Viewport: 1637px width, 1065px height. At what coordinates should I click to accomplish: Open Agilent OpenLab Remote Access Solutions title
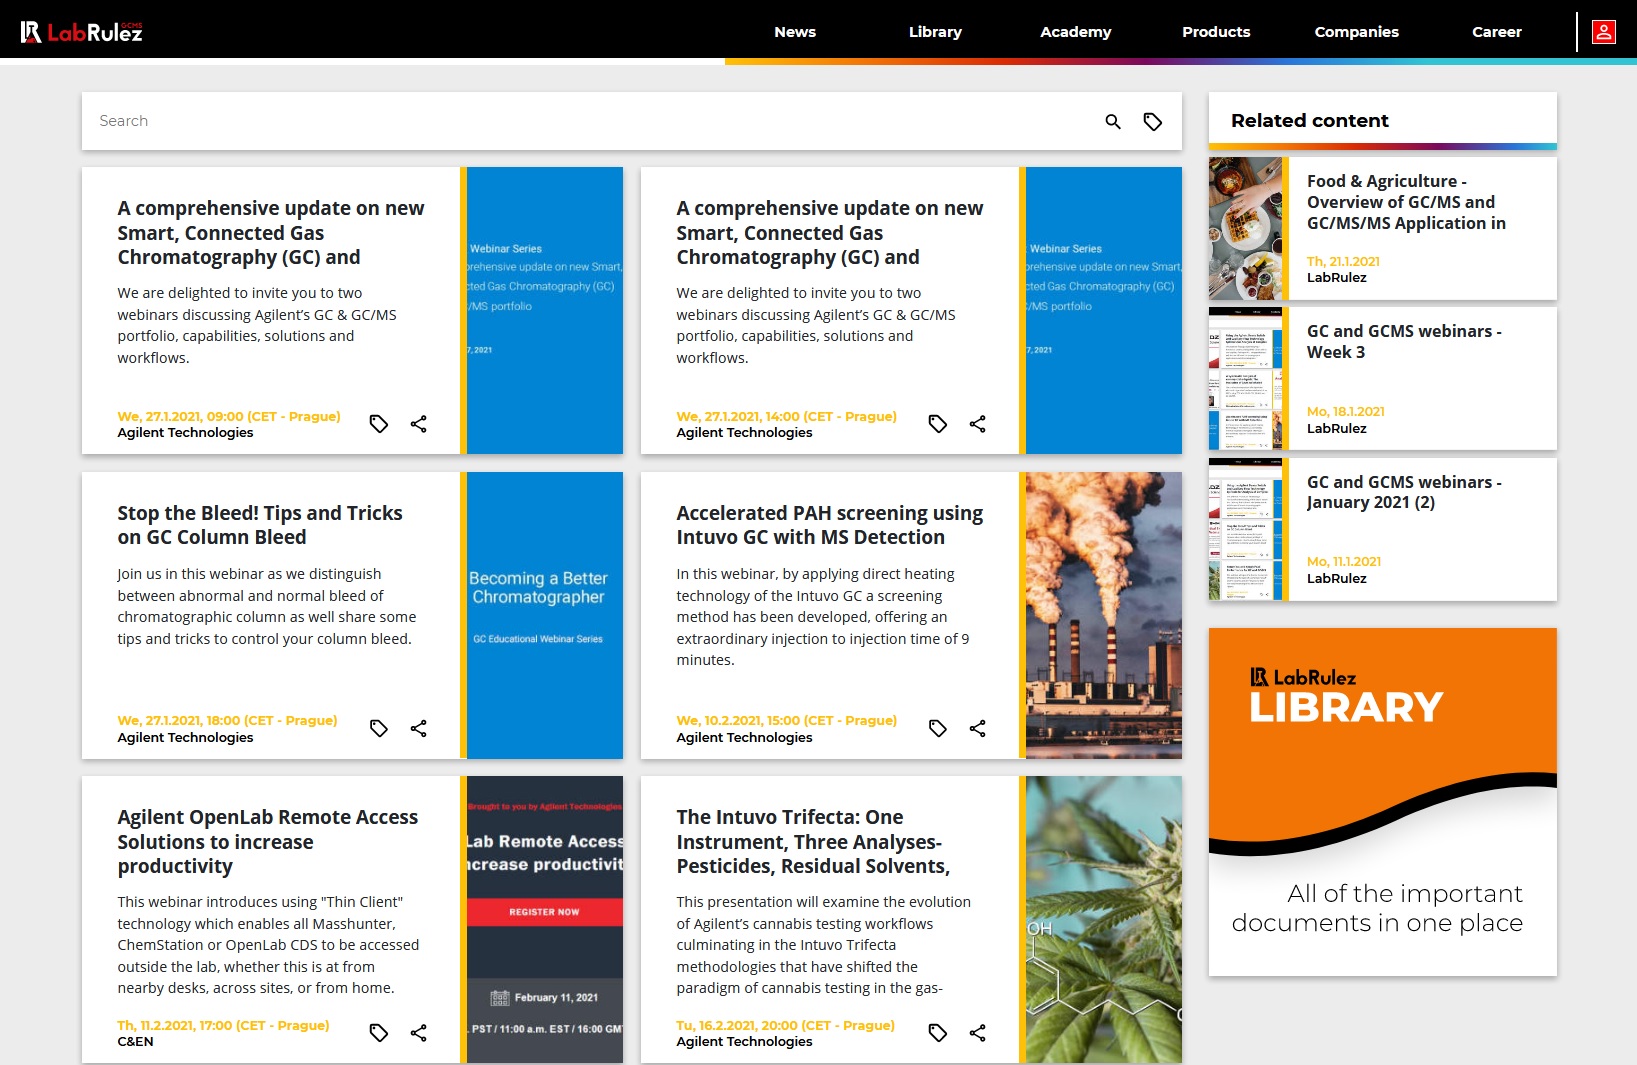point(268,842)
